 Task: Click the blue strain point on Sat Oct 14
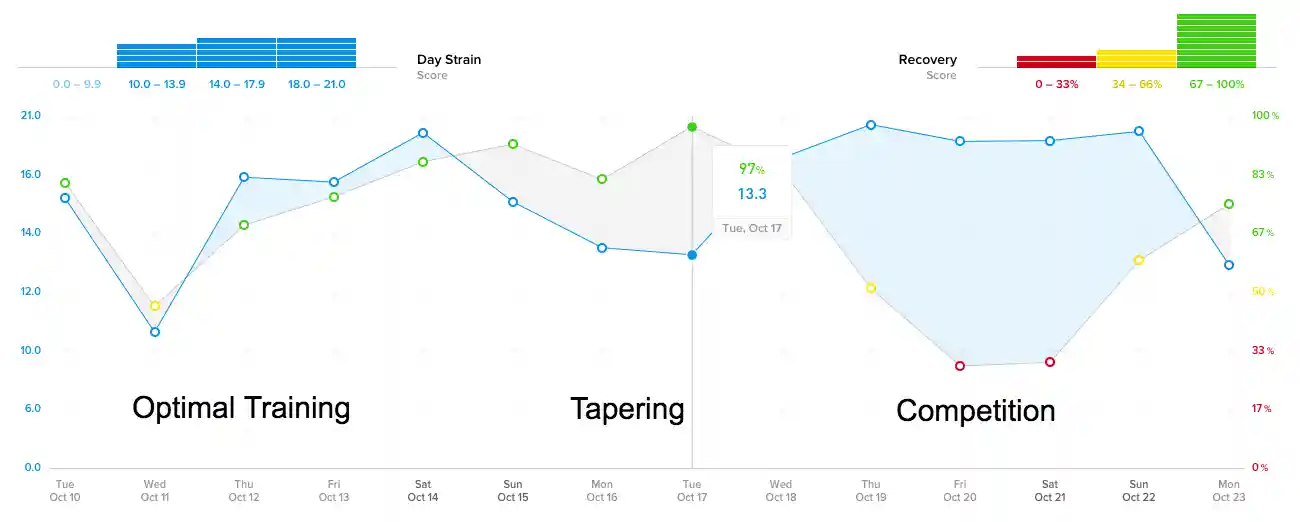(x=423, y=133)
